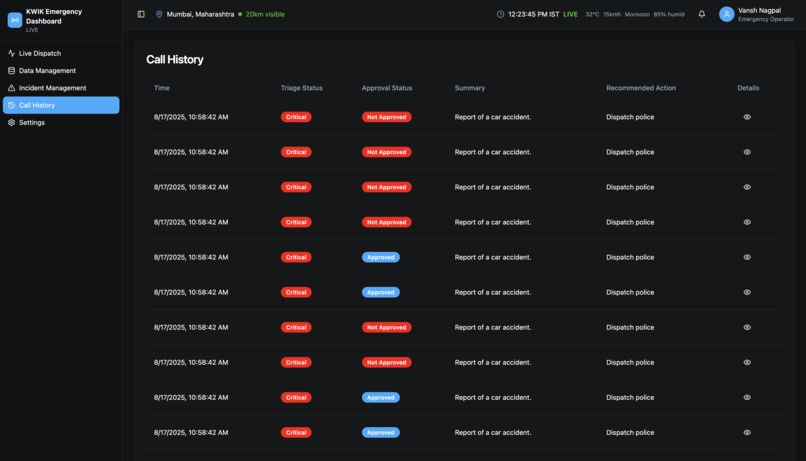Click the Recommended Action column header

click(640, 88)
